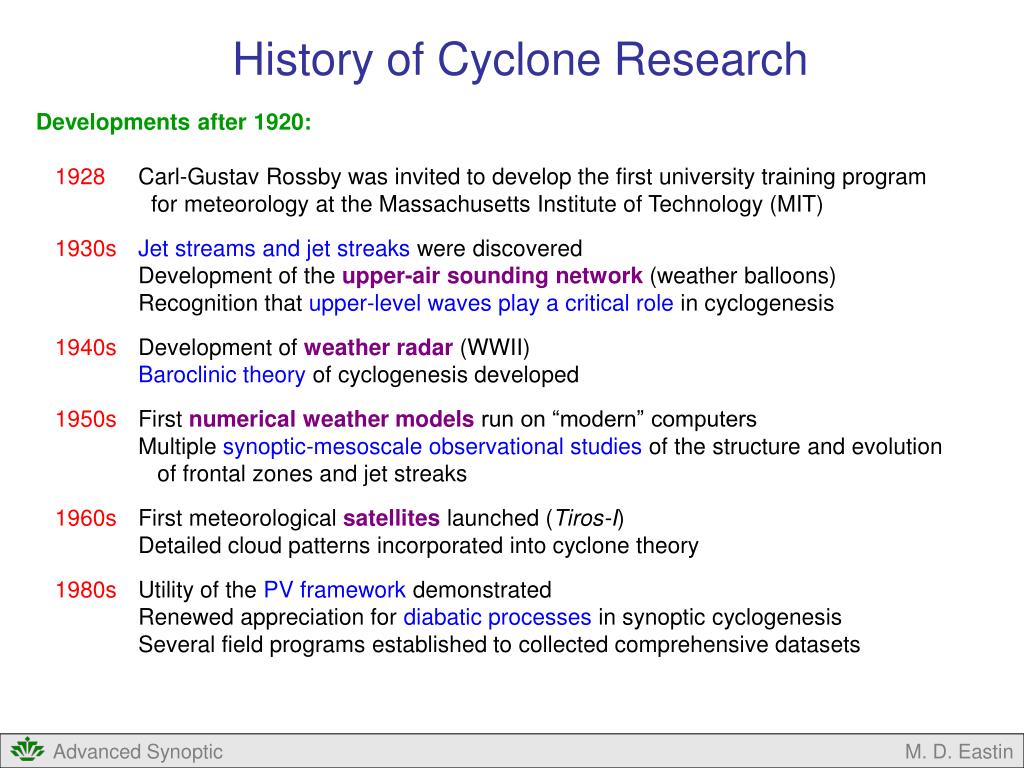Click the '1950s' decade label
This screenshot has height=768, width=1024.
(x=86, y=419)
